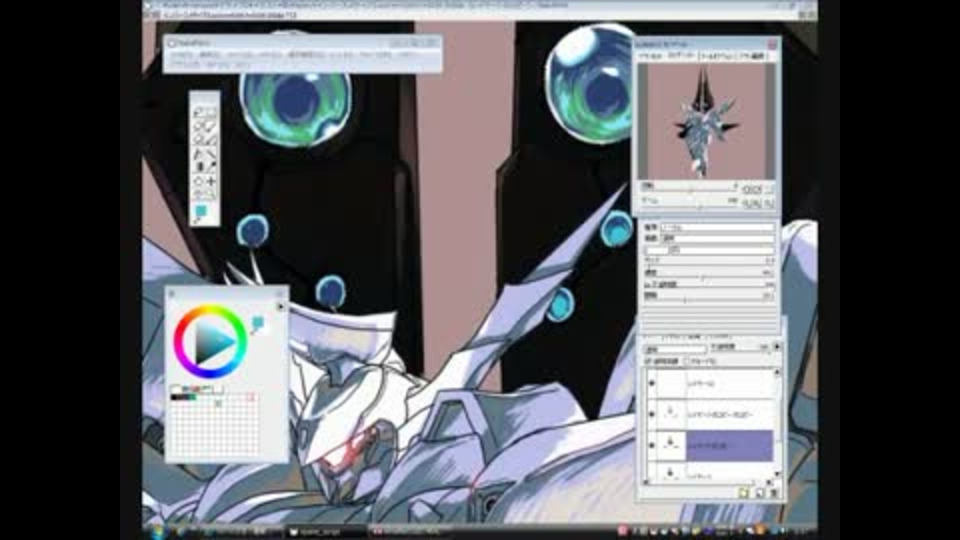The height and width of the screenshot is (540, 960).
Task: Pick a shade inside the color triangle
Action: point(211,342)
